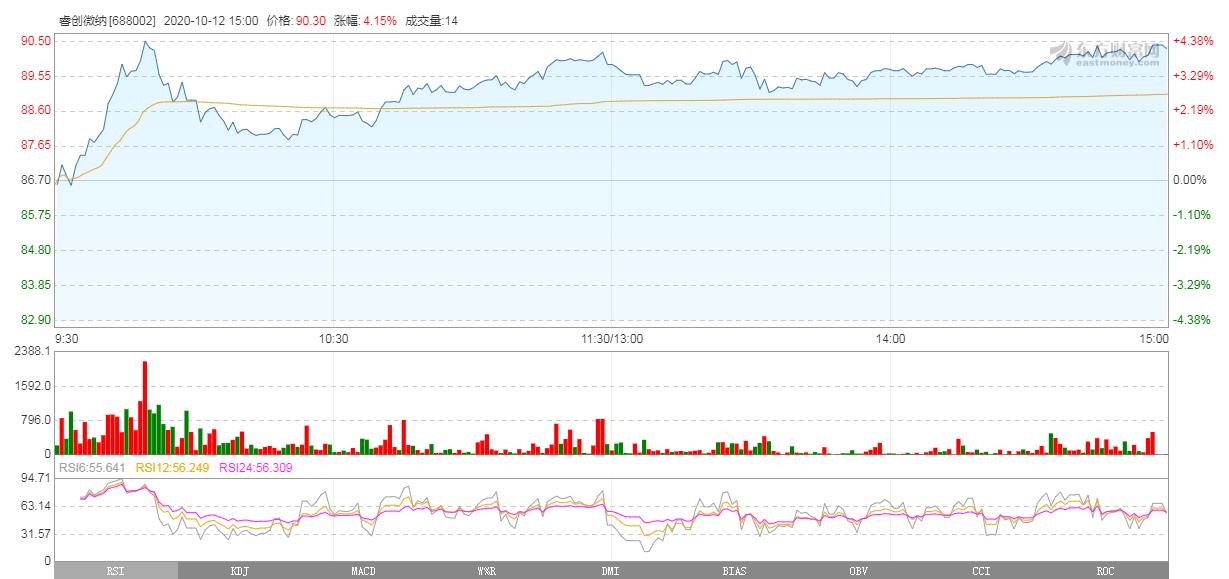This screenshot has height=579, width=1229.
Task: Click the 10:30 time axis label
Action: tap(333, 339)
